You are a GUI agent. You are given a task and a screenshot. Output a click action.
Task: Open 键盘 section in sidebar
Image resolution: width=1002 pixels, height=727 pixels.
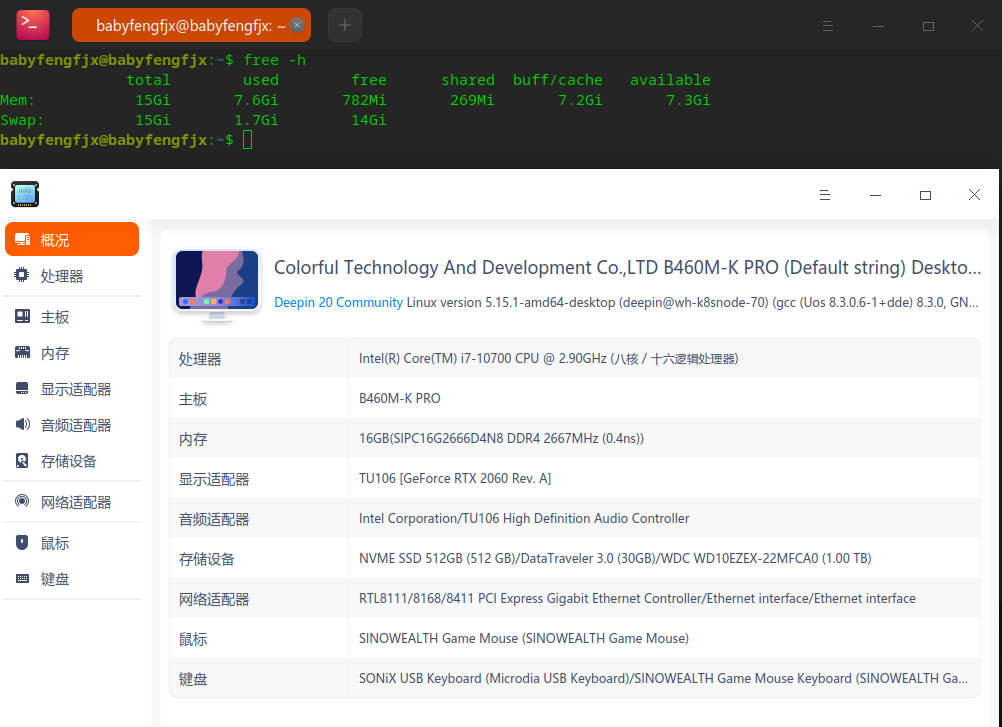(72, 579)
